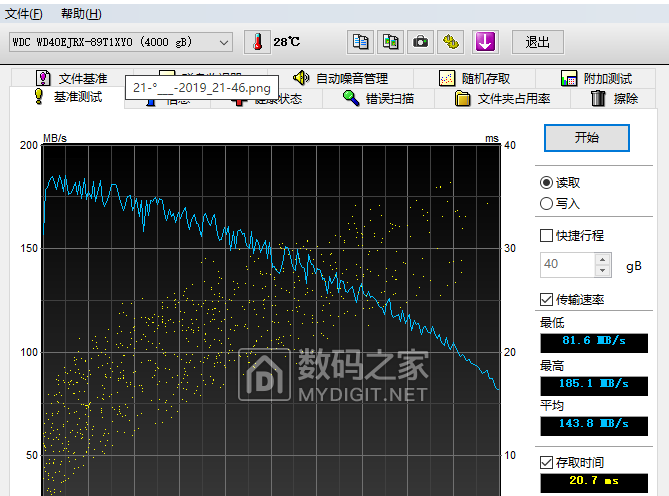Increase the gB value with up arrow
The height and width of the screenshot is (496, 669).
[602, 259]
